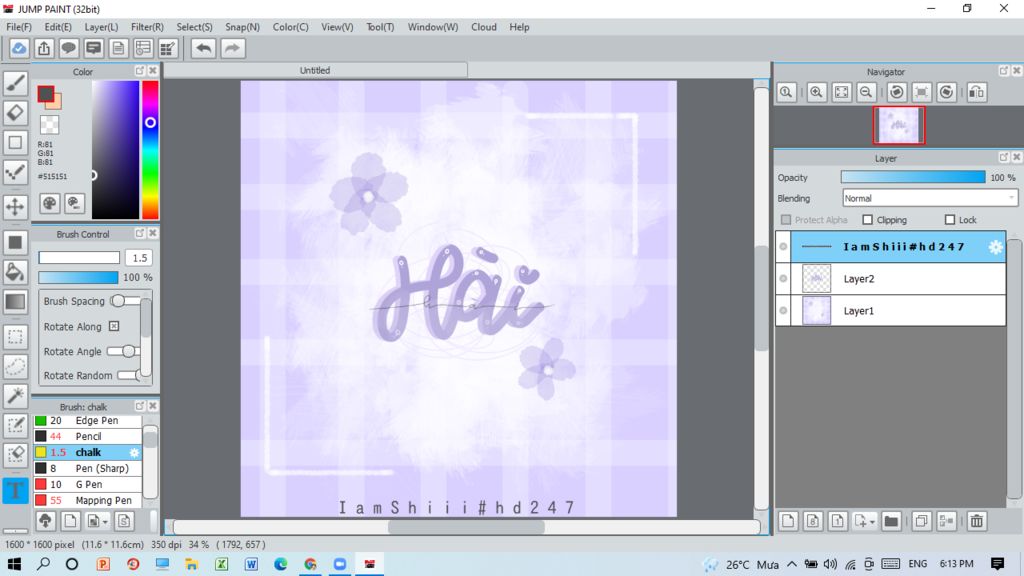Select the Brush tool in left toolbar
This screenshot has height=576, width=1024.
(x=15, y=83)
